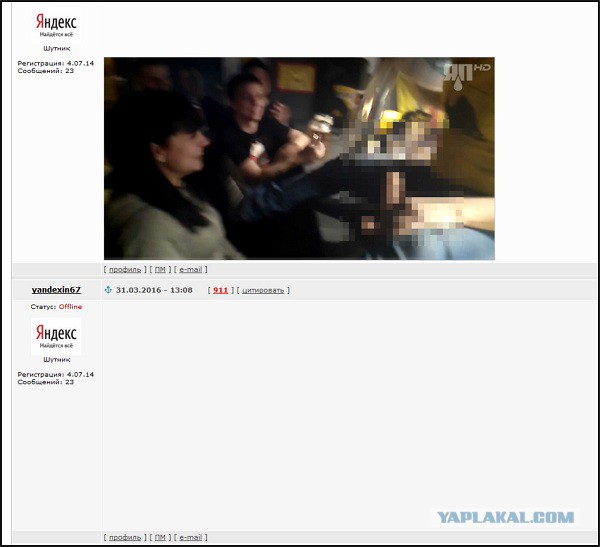Select Регистрация: 4.07.14 in the top post
Screen dimensions: 600x547
point(55,63)
